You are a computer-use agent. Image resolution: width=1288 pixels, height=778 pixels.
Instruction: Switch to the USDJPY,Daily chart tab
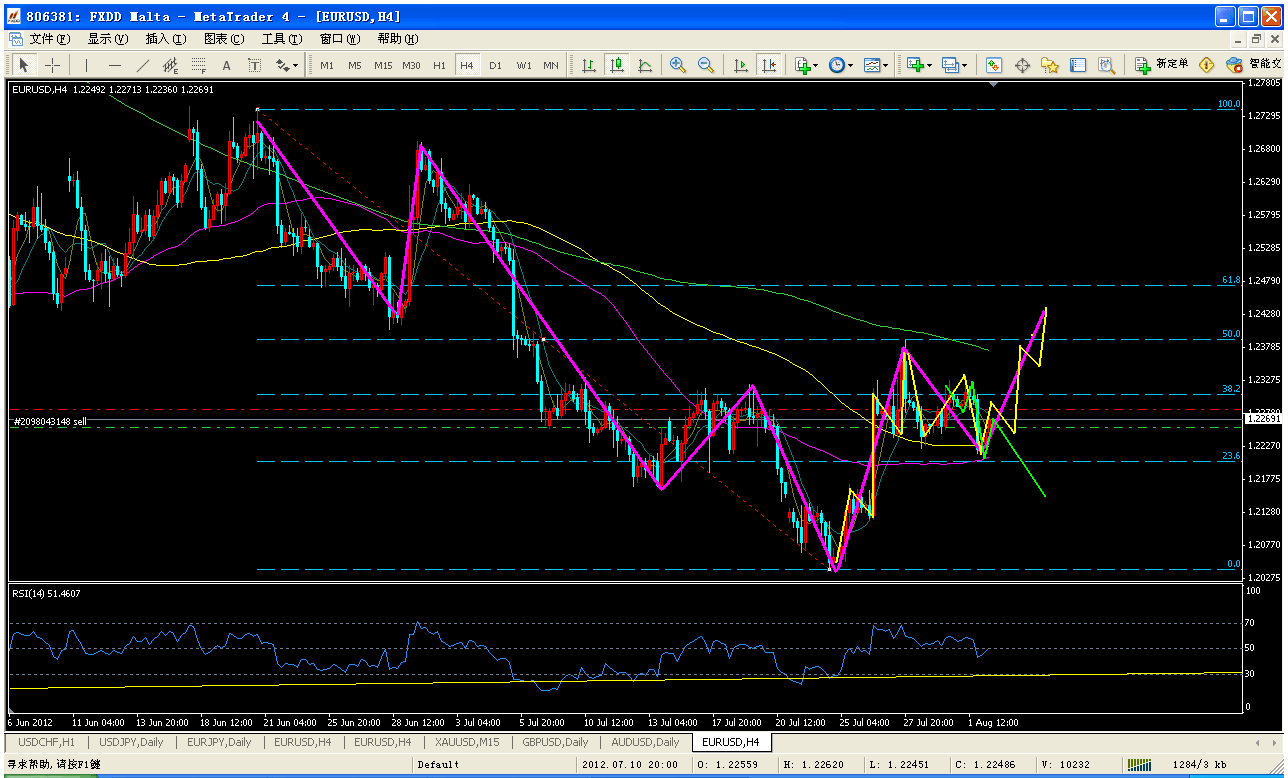tap(130, 742)
